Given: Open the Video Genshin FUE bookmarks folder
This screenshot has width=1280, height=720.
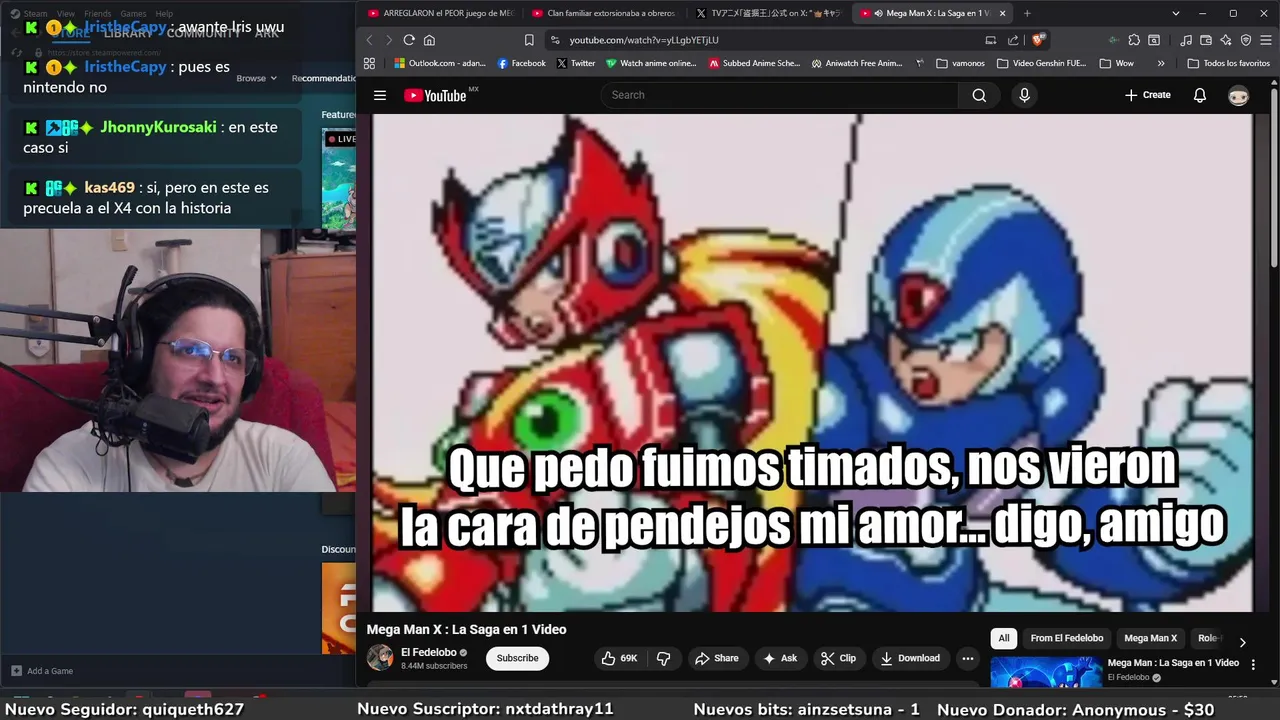Looking at the screenshot, I should coord(1041,63).
